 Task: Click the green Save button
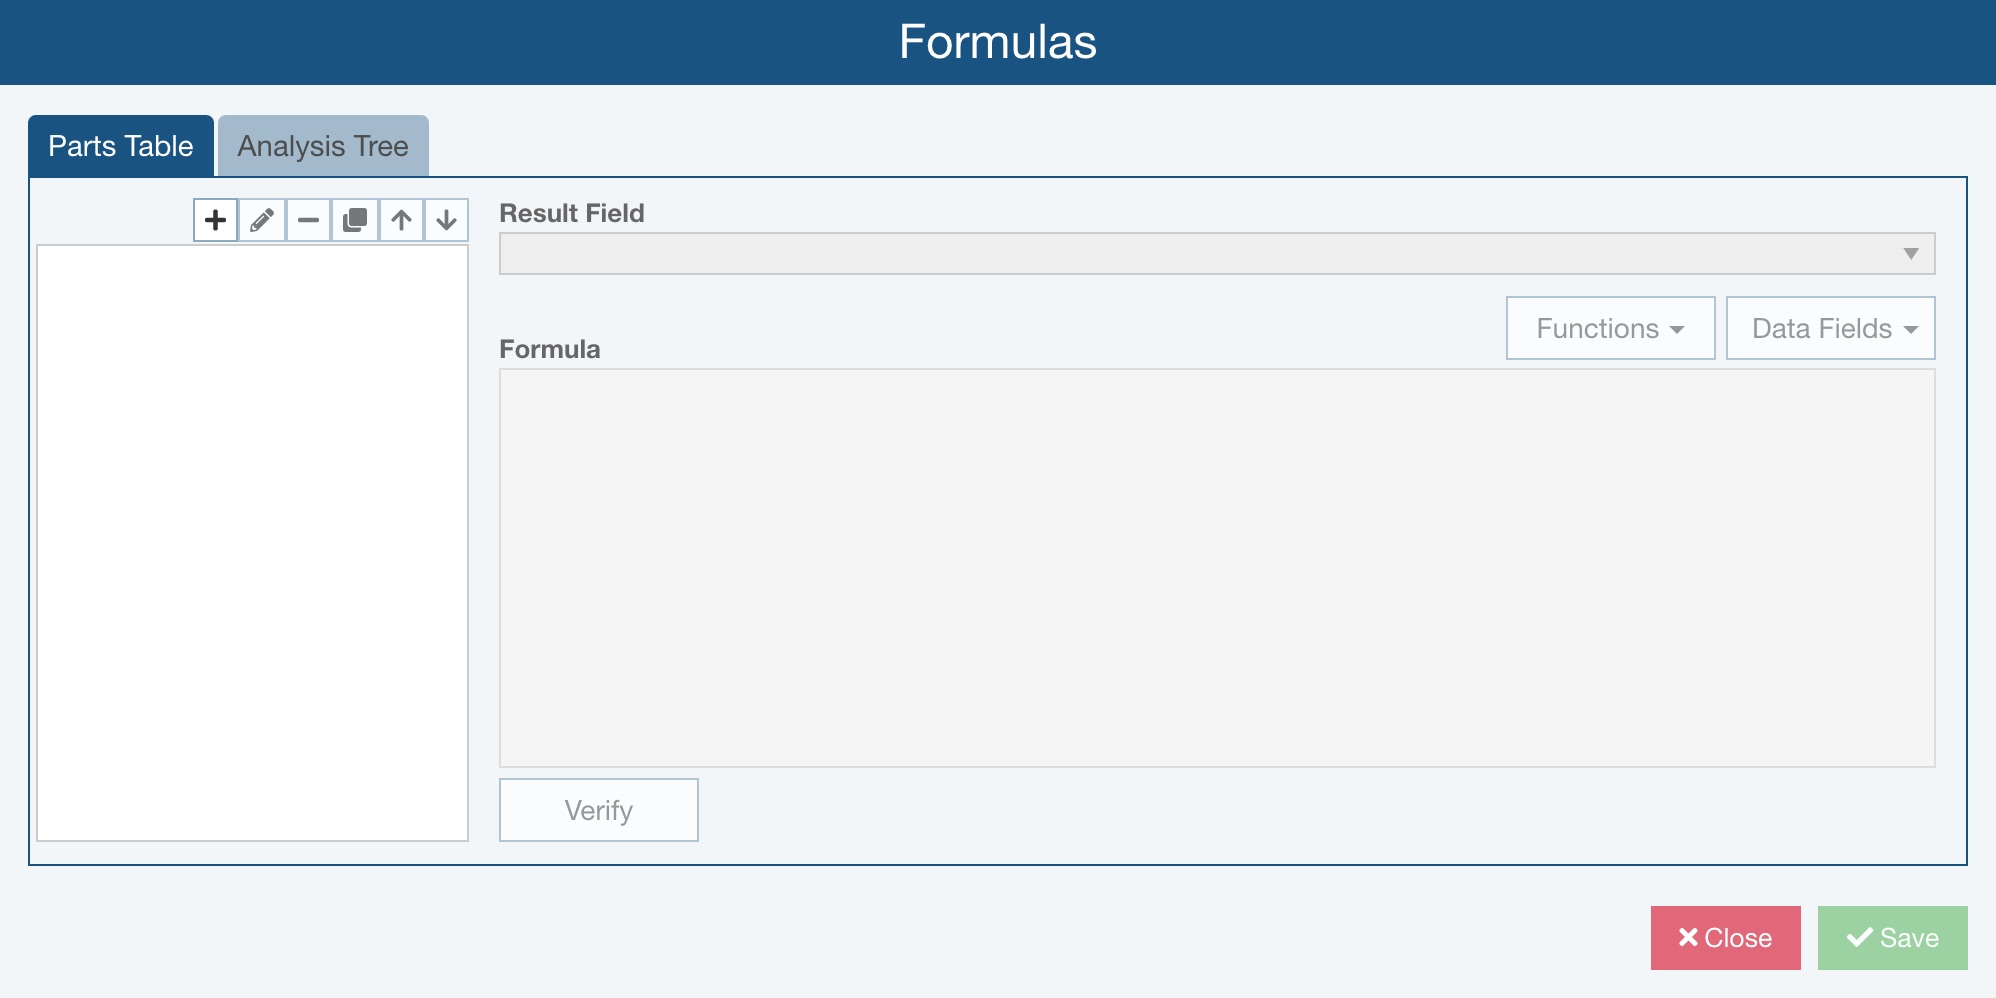point(1892,938)
